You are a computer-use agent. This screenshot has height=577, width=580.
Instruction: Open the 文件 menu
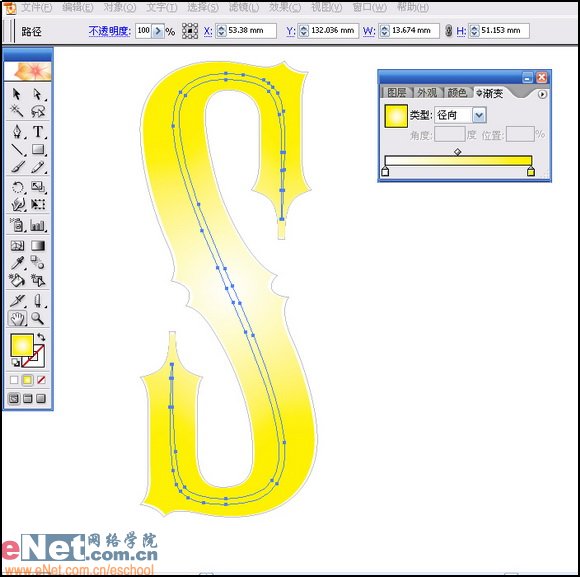(36, 7)
